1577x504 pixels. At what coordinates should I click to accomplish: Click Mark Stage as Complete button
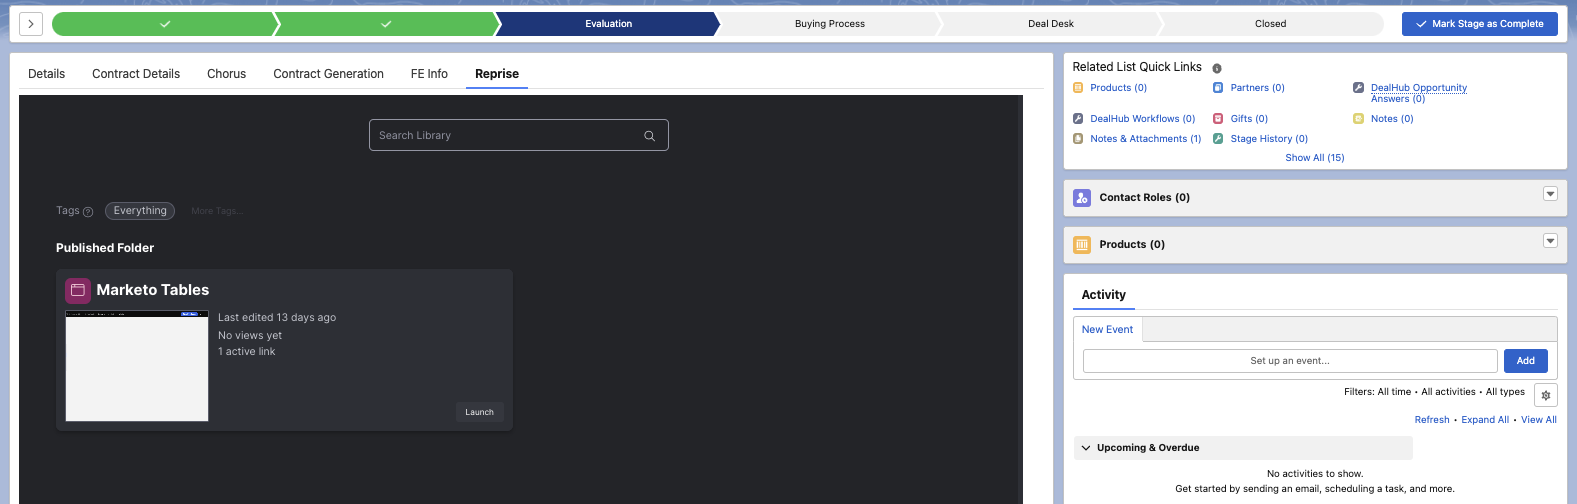click(x=1479, y=24)
